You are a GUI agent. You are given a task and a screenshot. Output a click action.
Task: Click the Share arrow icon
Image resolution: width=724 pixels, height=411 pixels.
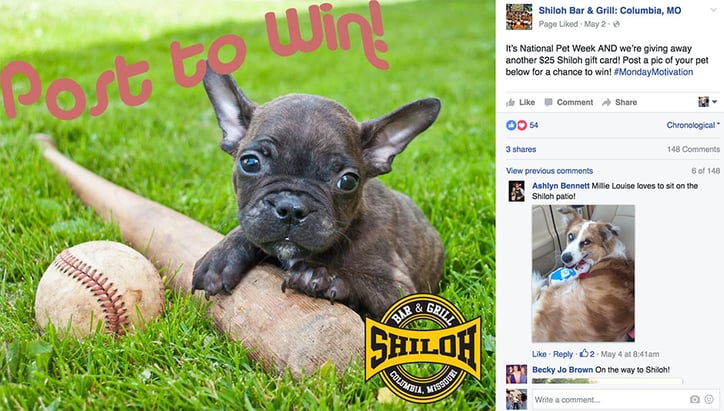606,103
